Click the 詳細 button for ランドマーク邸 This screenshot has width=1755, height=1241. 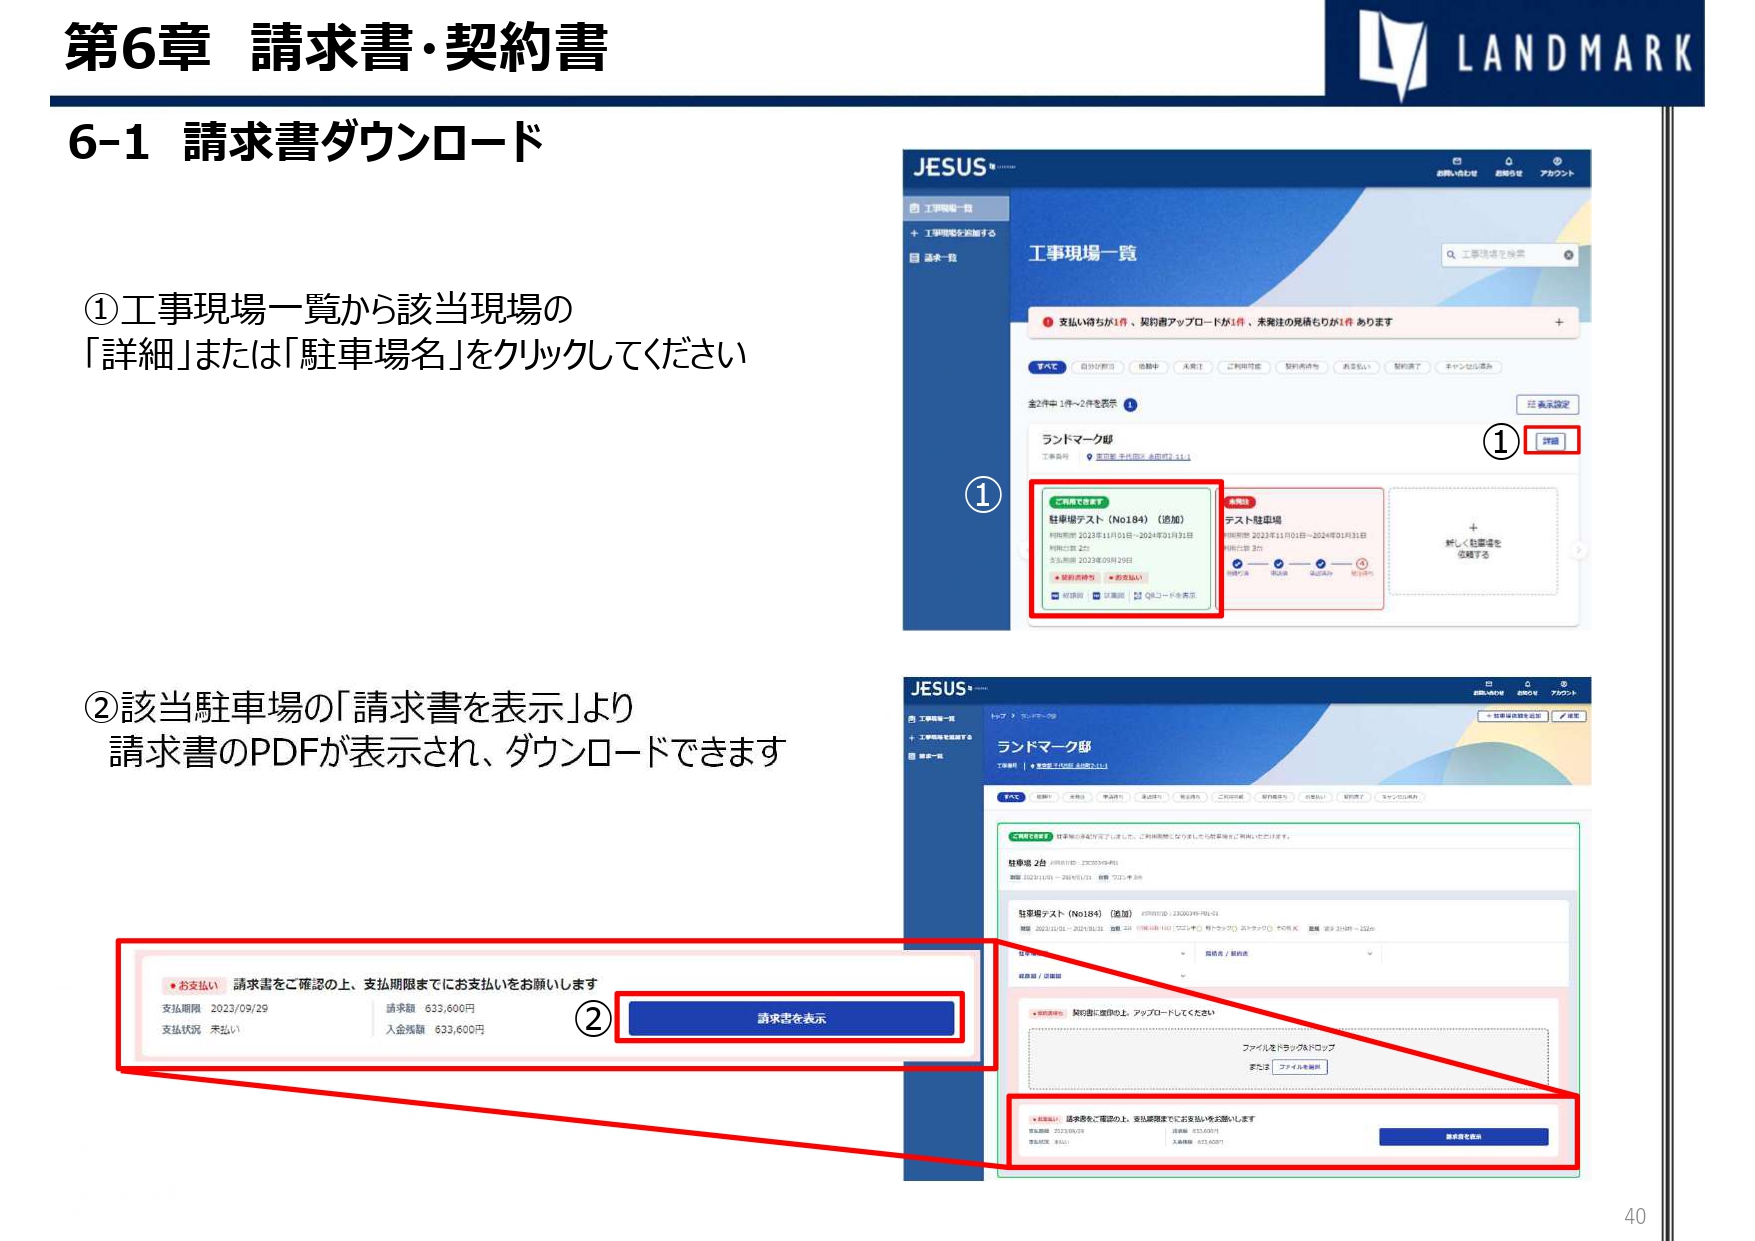pyautogui.click(x=1550, y=441)
